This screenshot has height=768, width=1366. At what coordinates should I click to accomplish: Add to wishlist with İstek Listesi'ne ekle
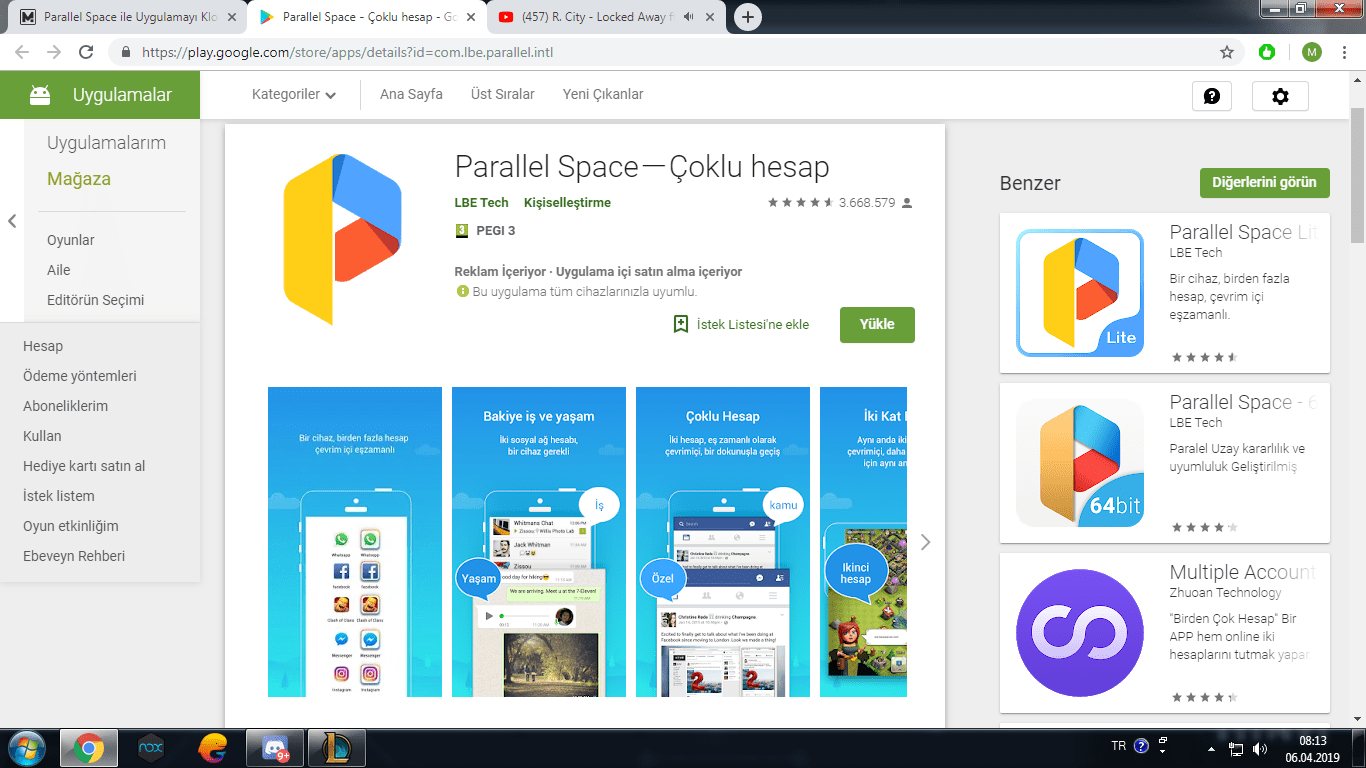coord(741,324)
